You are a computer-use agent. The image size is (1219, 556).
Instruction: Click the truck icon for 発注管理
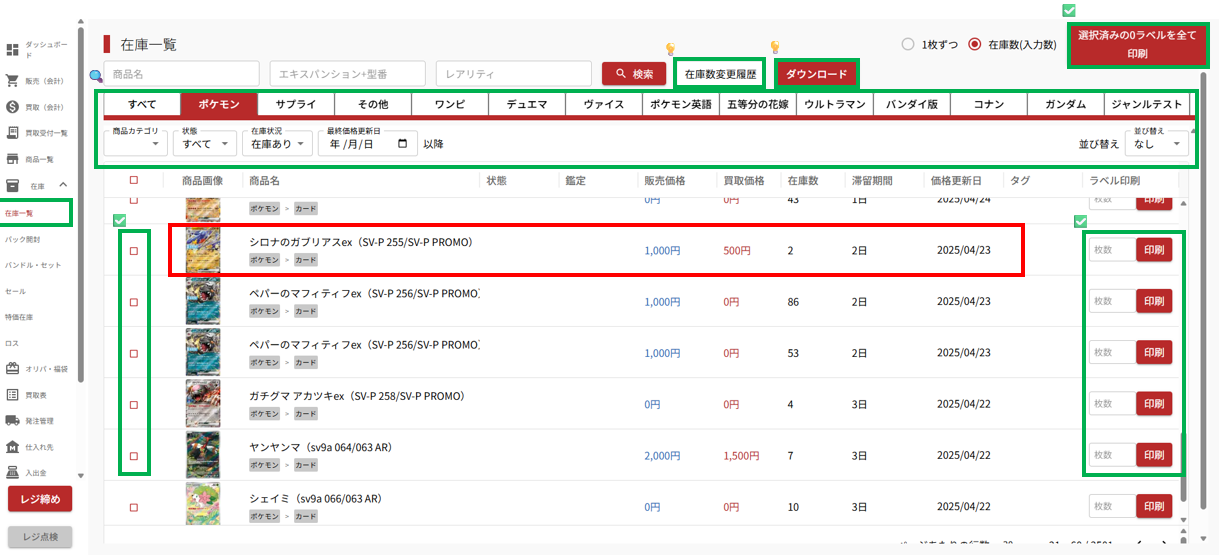point(12,421)
